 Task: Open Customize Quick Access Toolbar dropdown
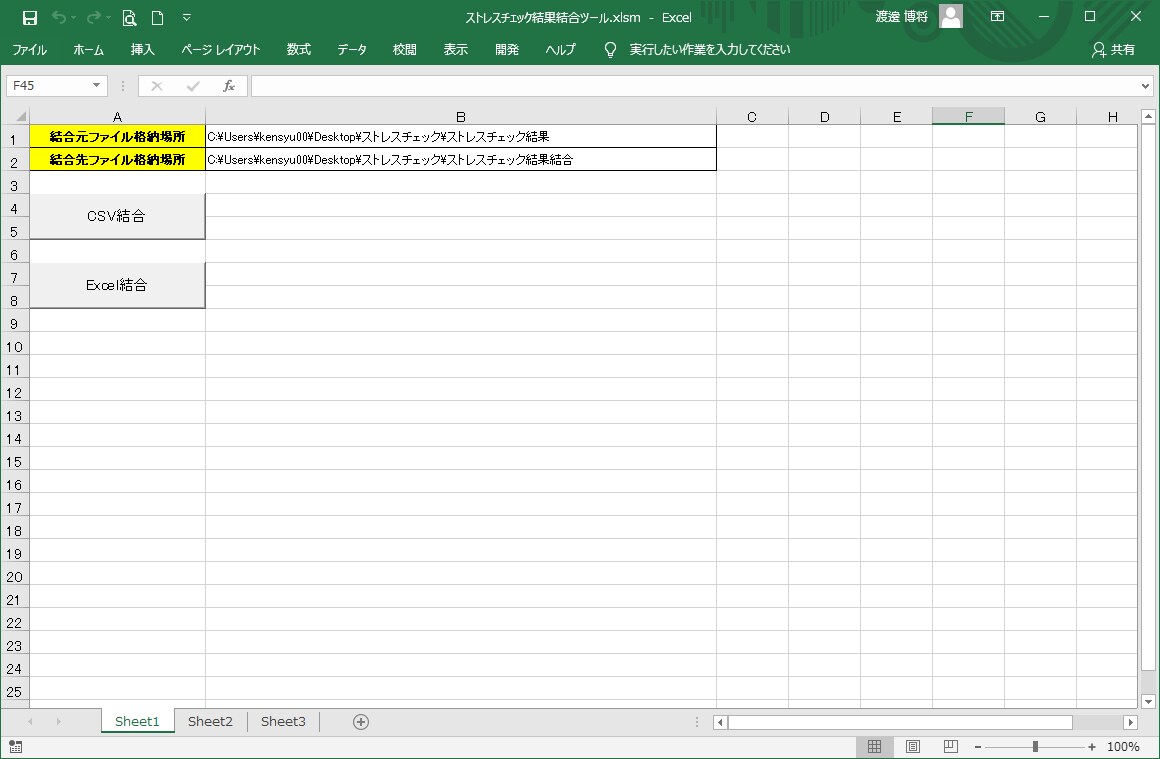coord(186,18)
